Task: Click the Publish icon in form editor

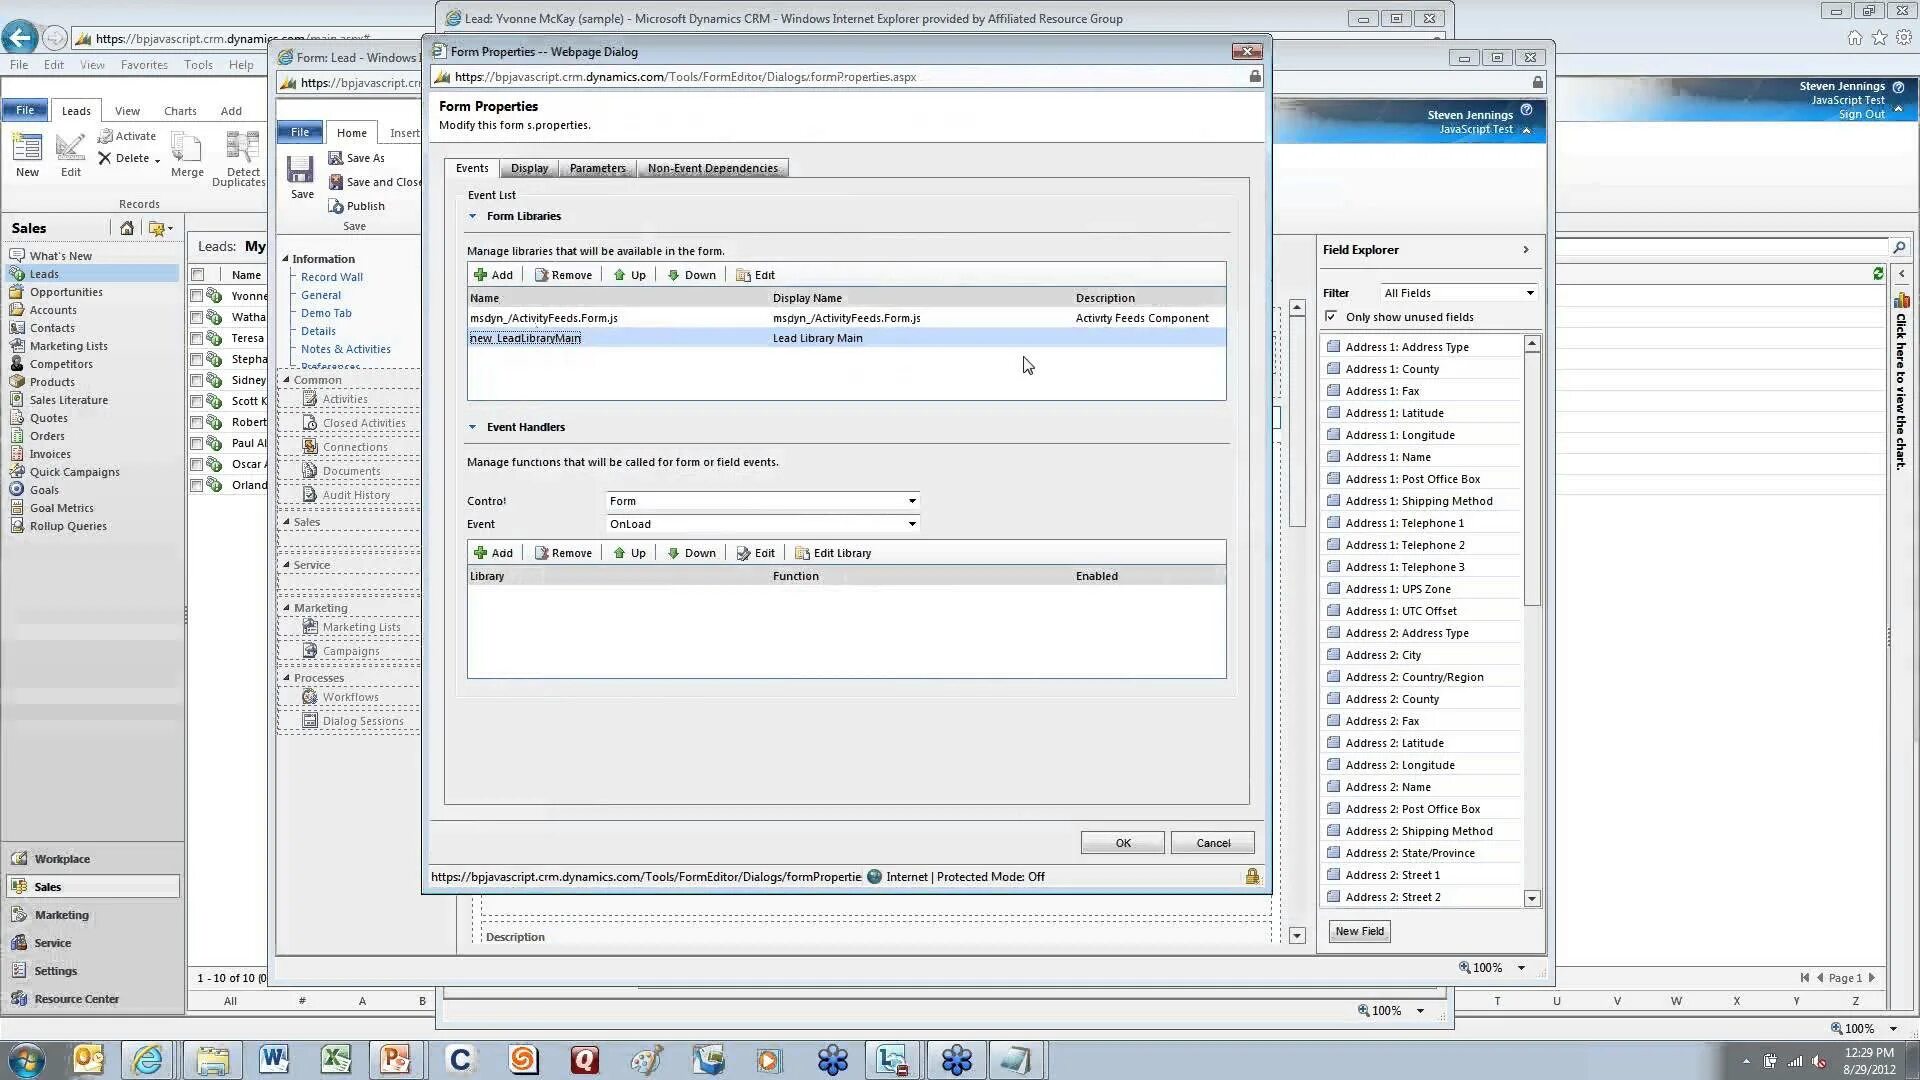Action: tap(337, 206)
